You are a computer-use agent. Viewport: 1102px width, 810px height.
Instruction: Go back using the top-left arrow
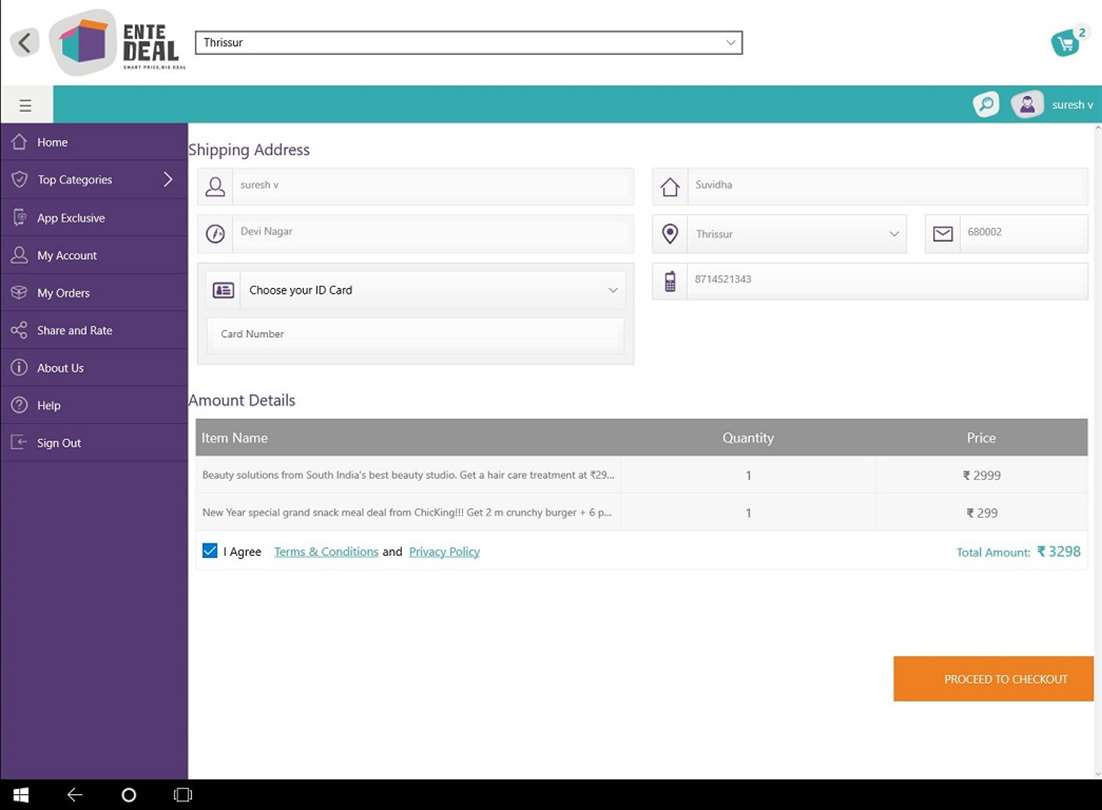click(25, 43)
